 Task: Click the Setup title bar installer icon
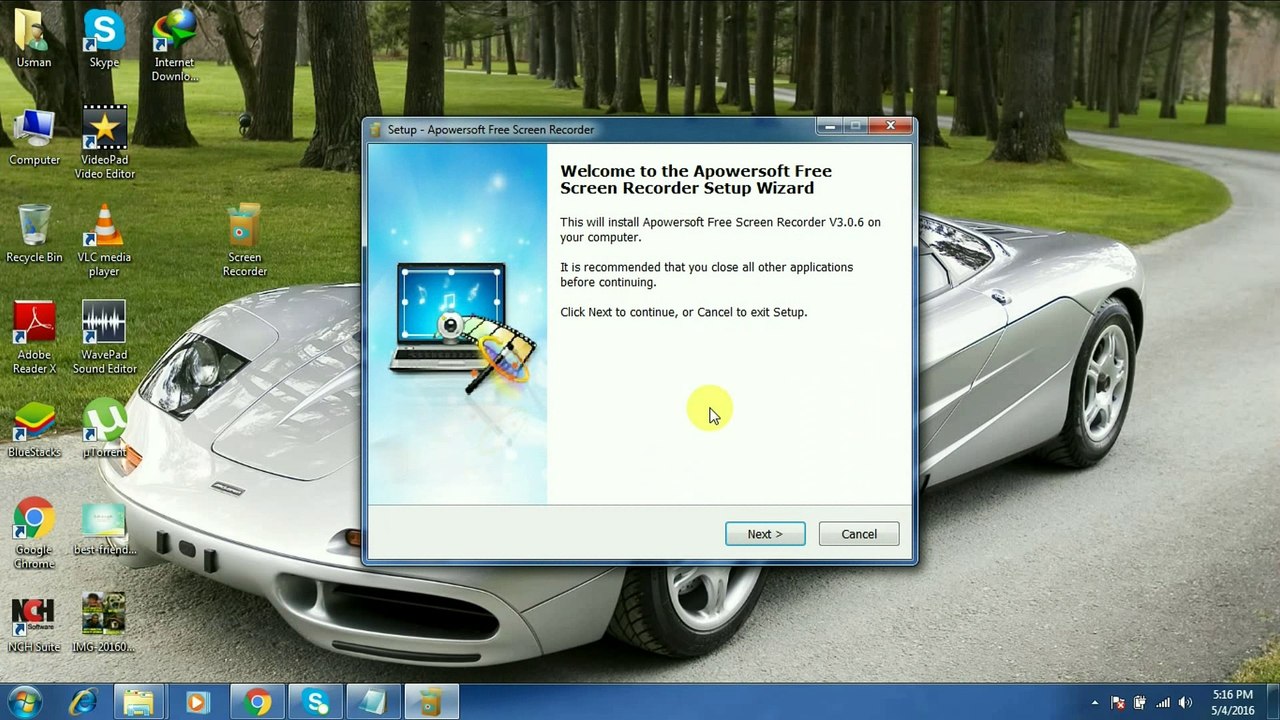click(376, 129)
